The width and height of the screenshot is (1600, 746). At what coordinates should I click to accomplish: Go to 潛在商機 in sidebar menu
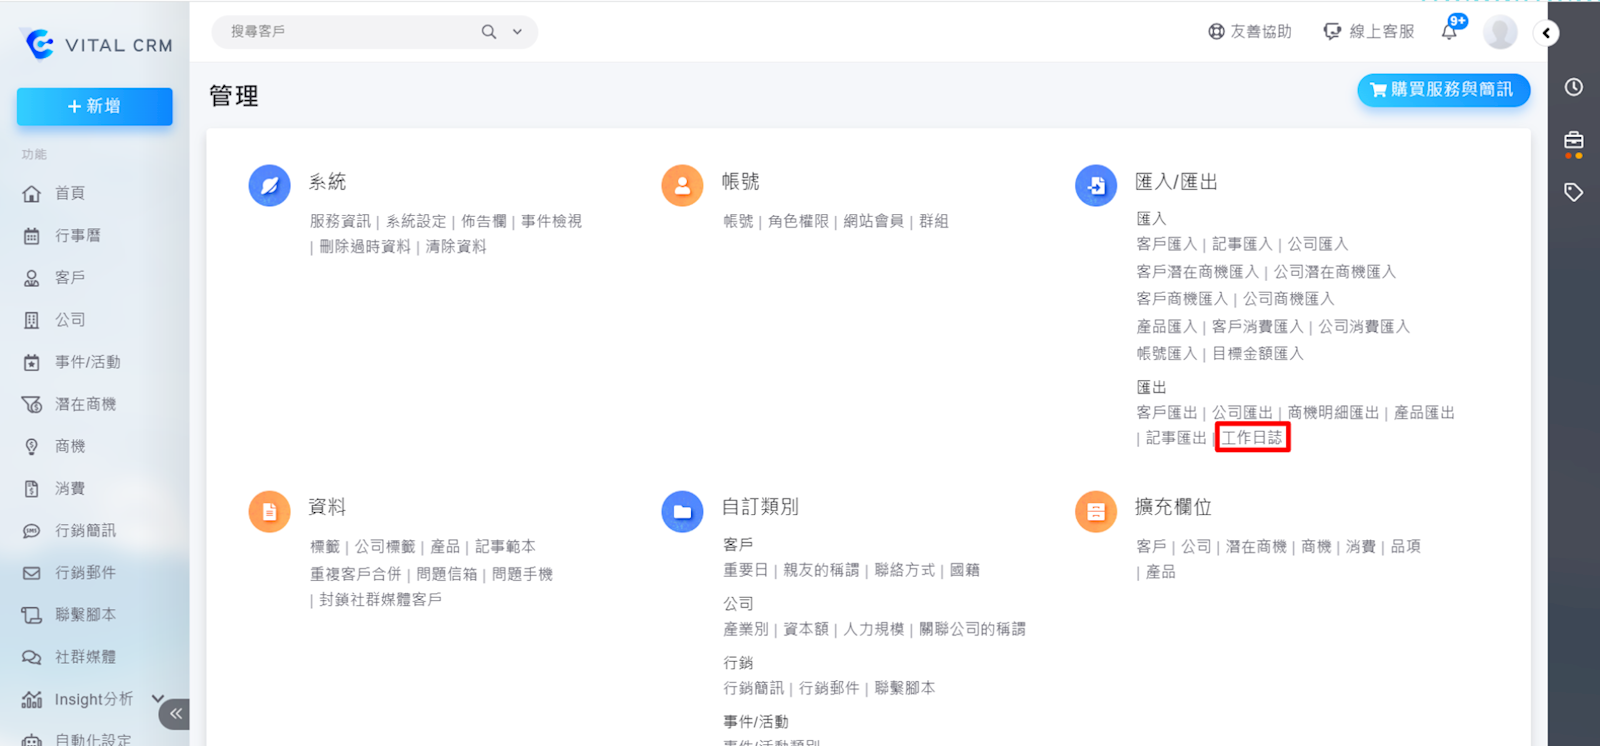click(x=85, y=404)
